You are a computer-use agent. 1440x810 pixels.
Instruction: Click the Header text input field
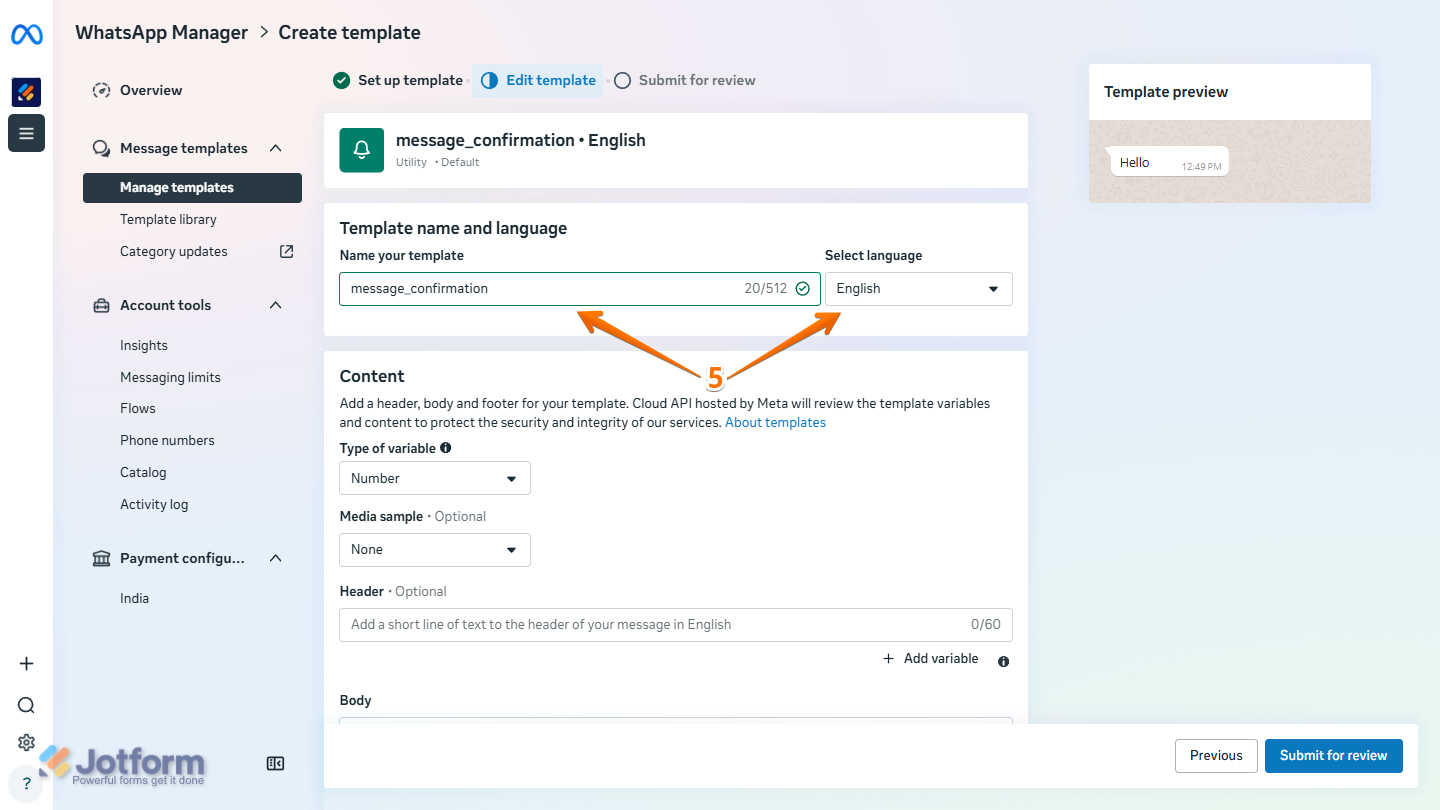click(676, 625)
